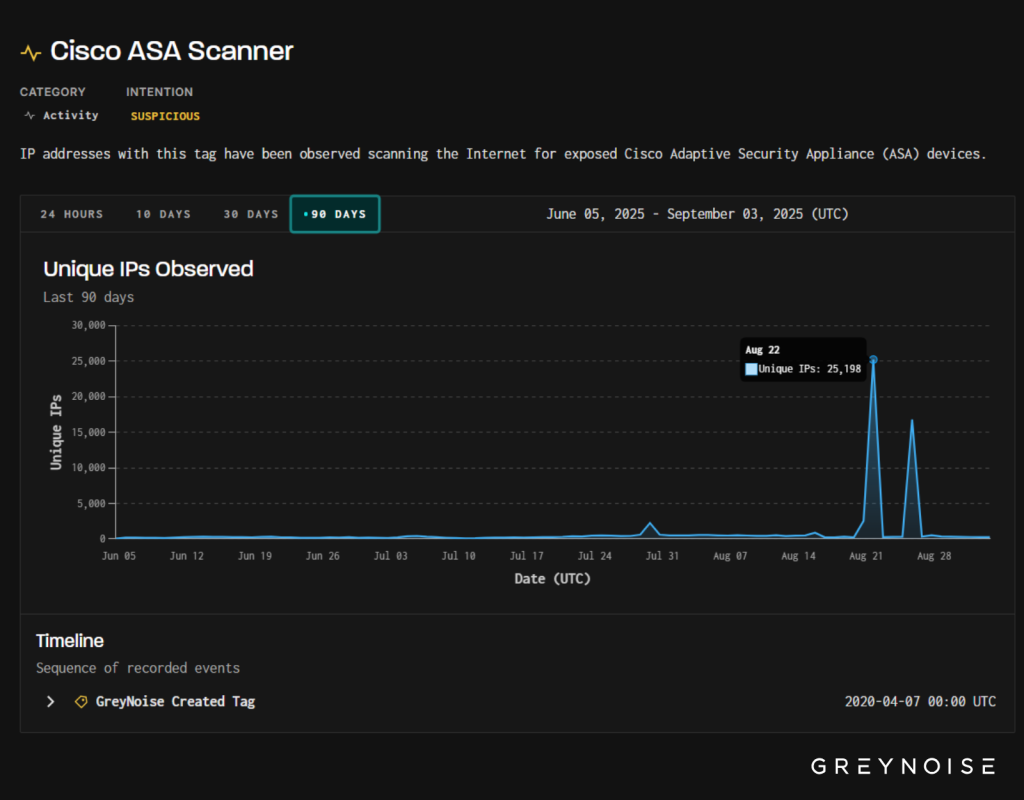
Task: Click the blue Unique IPs swatch in tooltip
Action: [x=751, y=369]
